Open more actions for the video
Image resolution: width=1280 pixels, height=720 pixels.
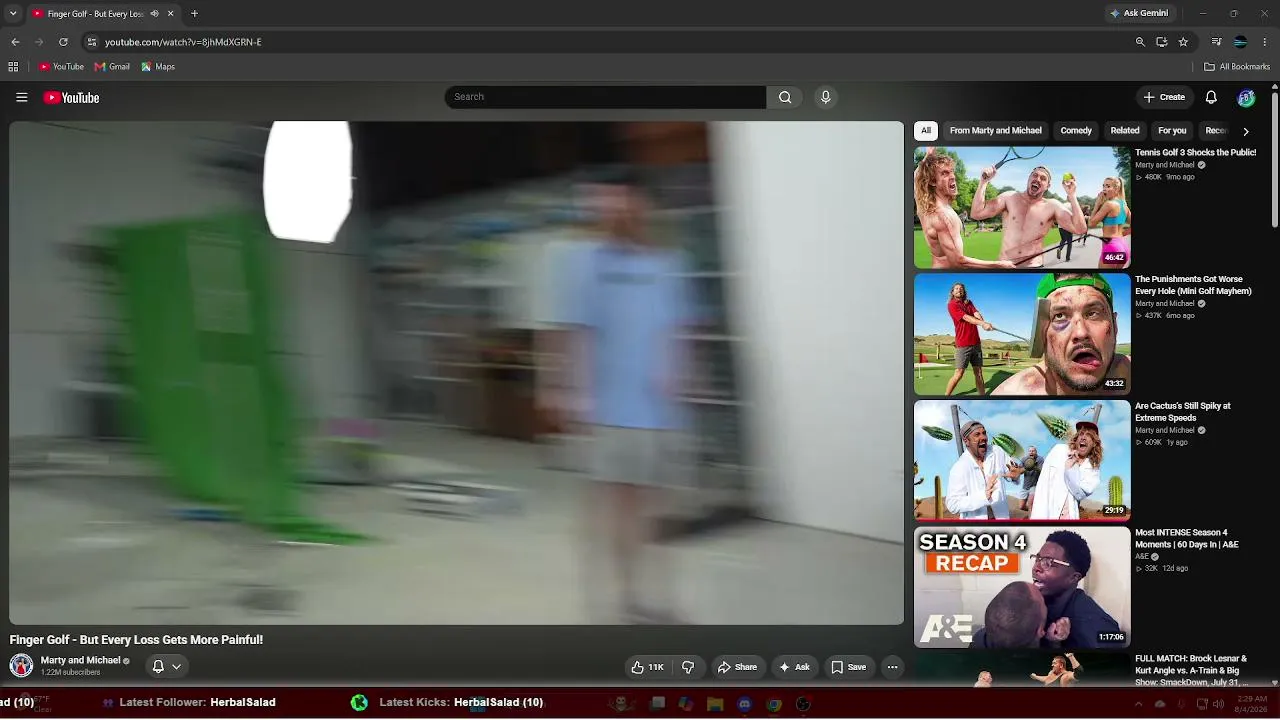click(892, 667)
